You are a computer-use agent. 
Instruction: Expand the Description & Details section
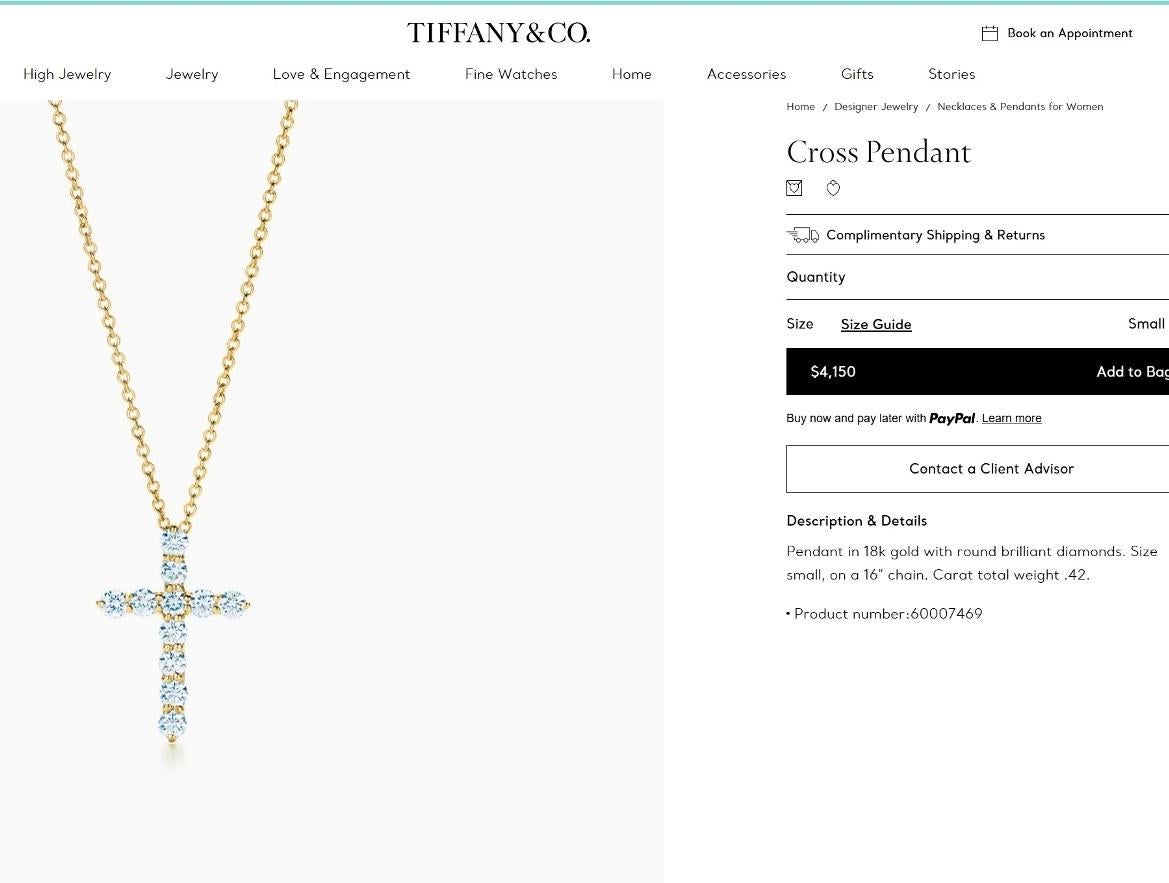pos(857,521)
